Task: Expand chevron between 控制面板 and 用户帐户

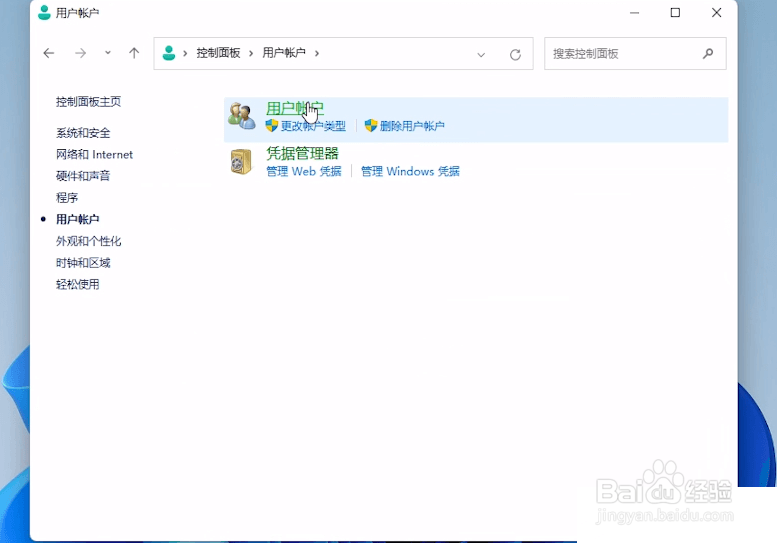Action: 251,53
